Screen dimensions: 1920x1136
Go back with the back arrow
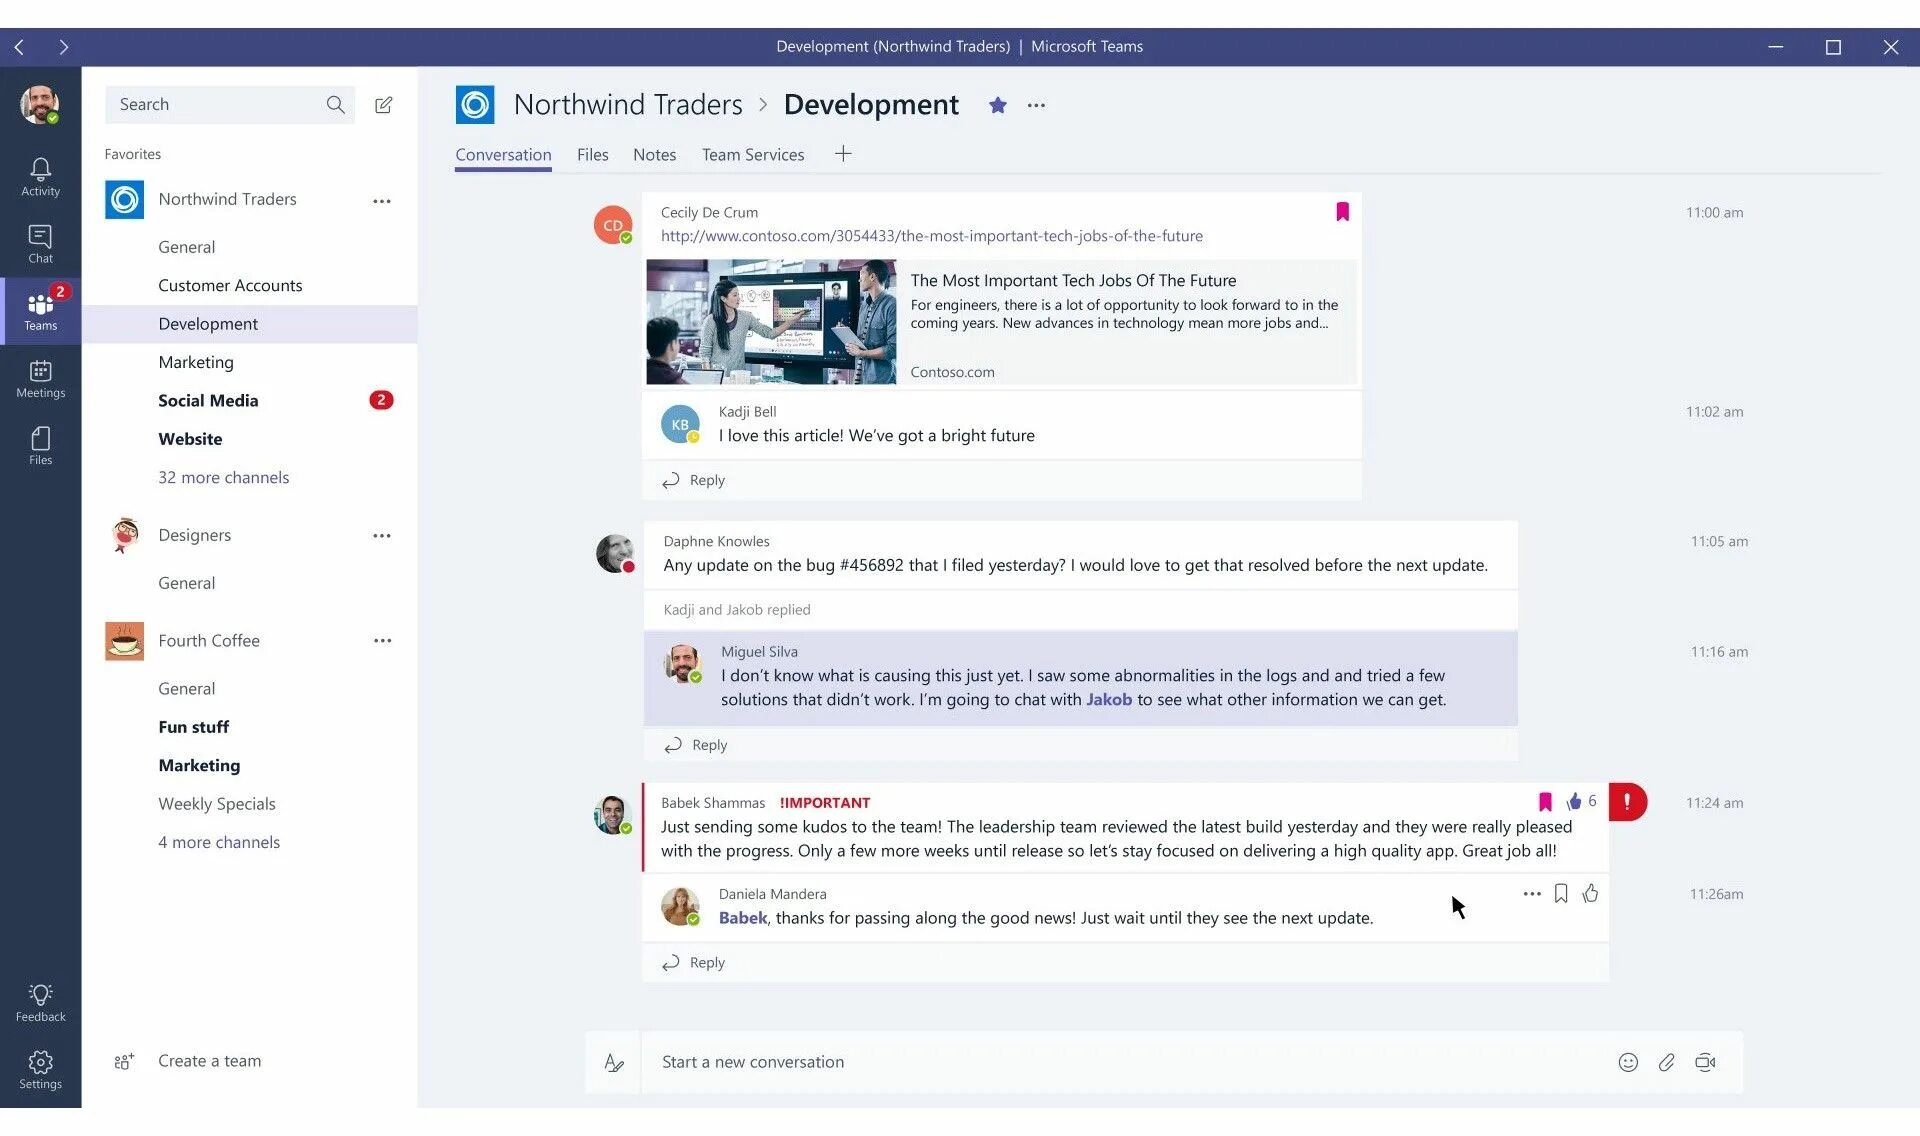coord(19,46)
